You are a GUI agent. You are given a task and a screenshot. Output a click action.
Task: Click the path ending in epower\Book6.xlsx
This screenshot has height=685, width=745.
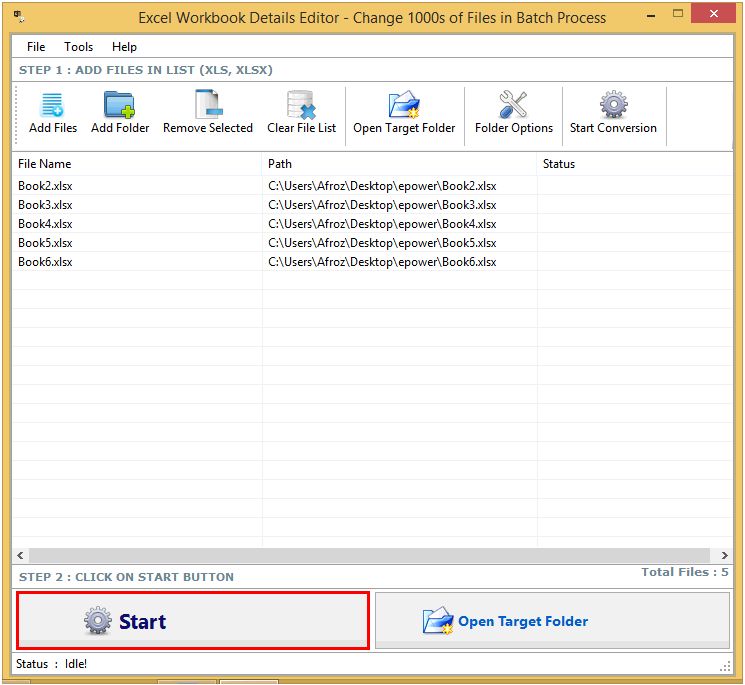(382, 262)
